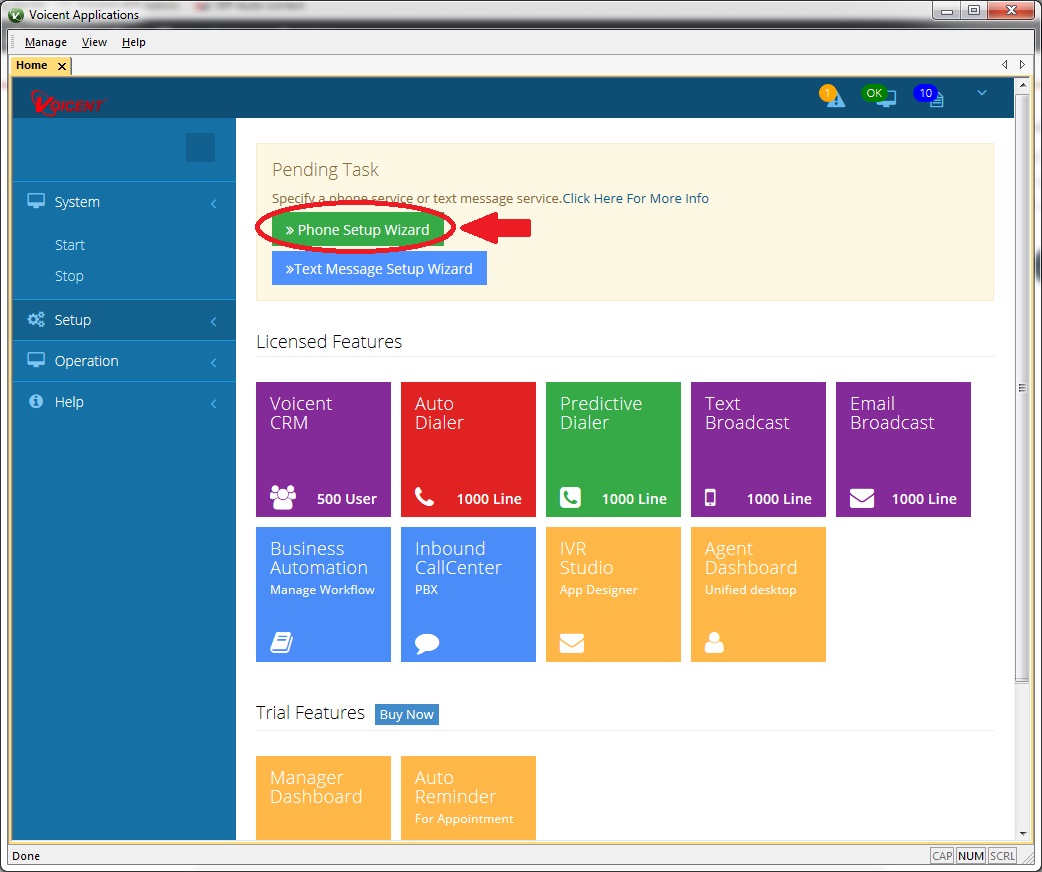Open the Voicent CRM tile
The image size is (1042, 872).
point(323,449)
